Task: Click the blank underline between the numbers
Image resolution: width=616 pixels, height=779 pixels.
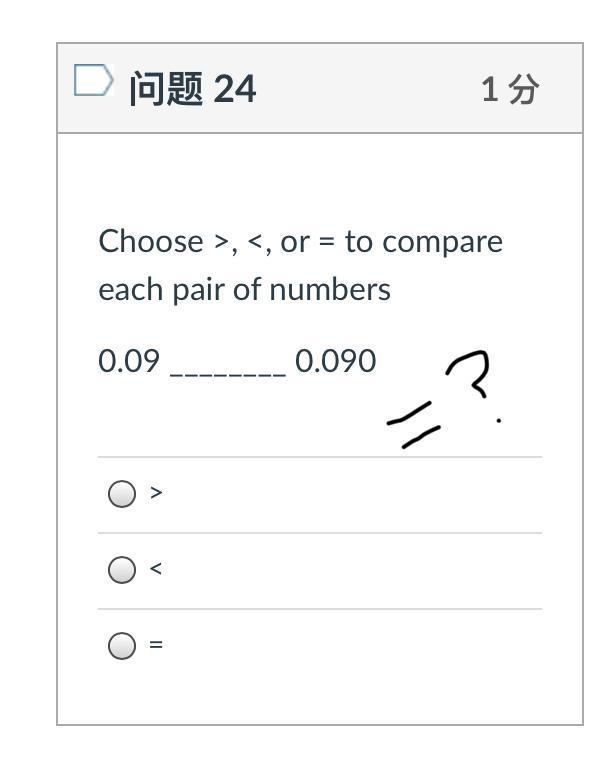Action: pyautogui.click(x=228, y=368)
